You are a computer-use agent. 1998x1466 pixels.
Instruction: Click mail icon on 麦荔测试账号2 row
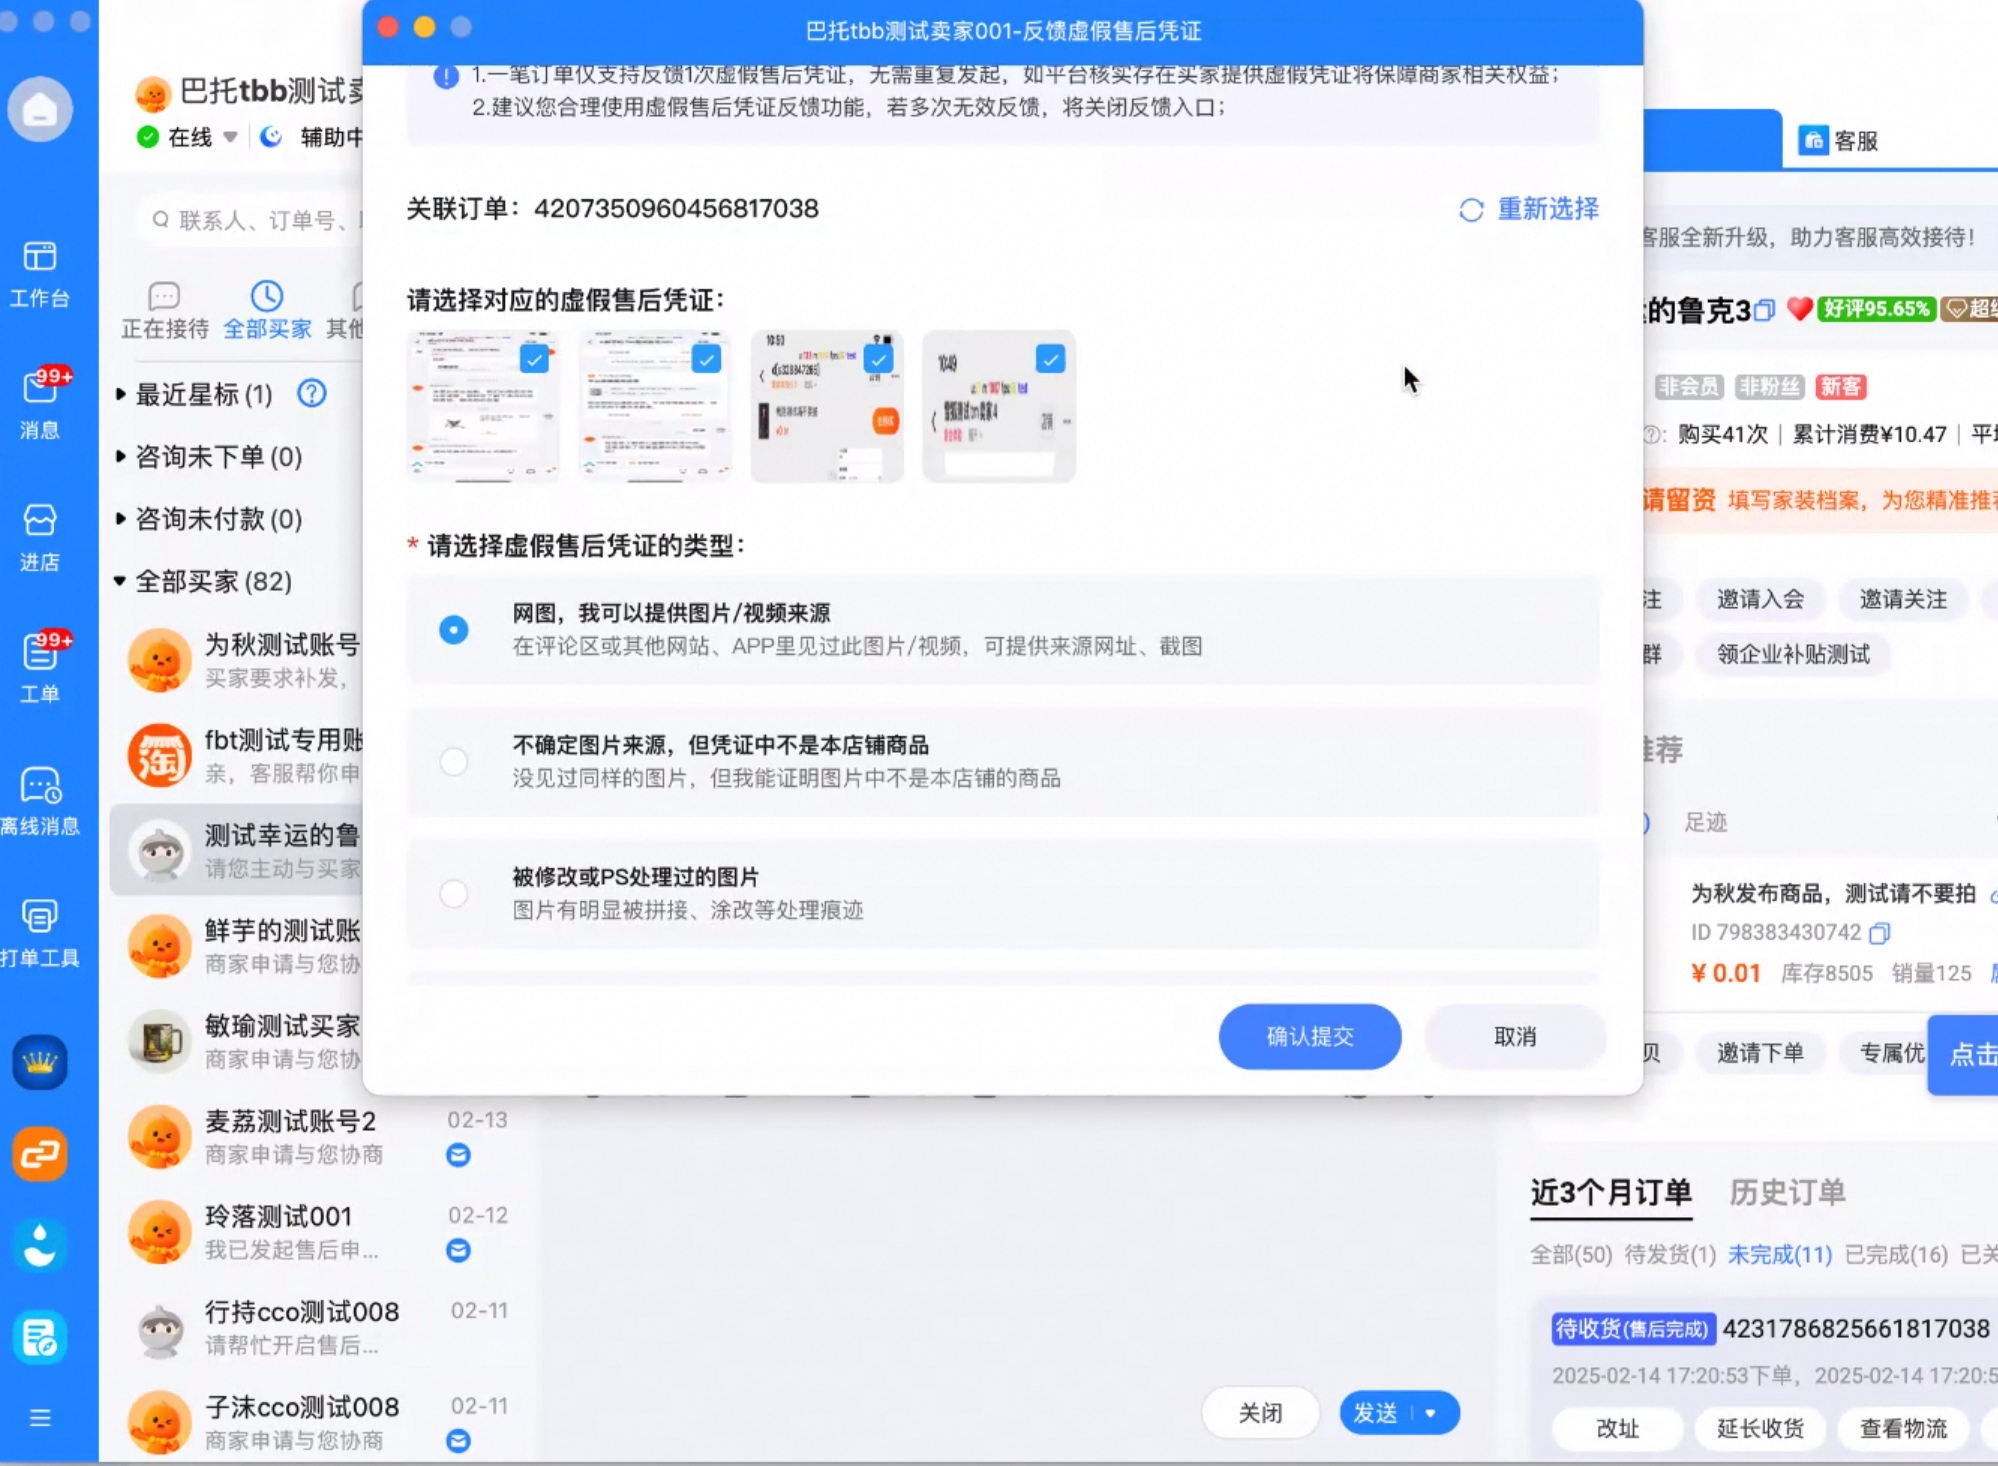coord(458,1155)
